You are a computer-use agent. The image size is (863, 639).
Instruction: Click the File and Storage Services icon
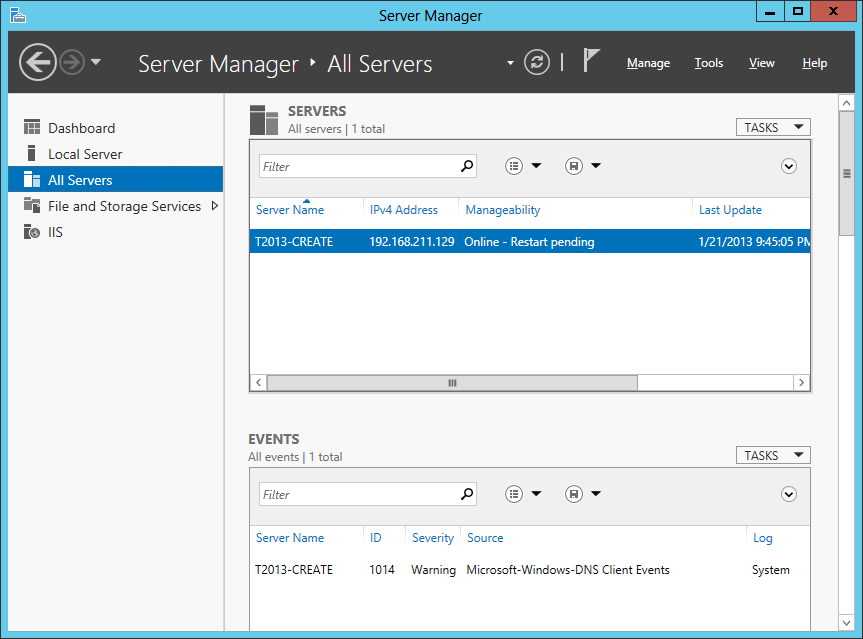[31, 206]
